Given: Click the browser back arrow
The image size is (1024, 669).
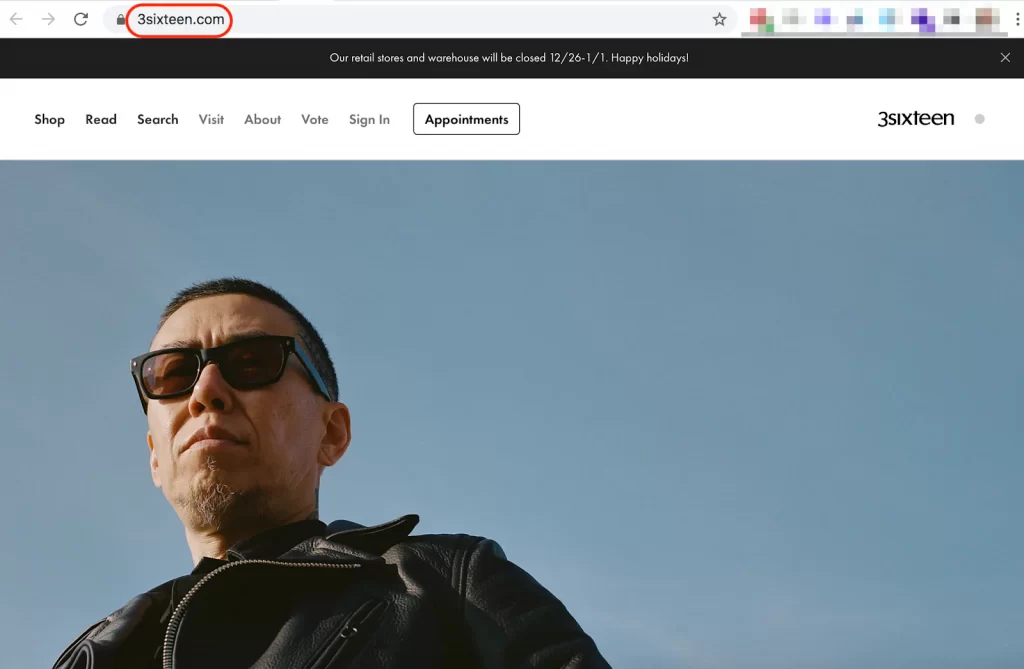Looking at the screenshot, I should click(x=16, y=19).
